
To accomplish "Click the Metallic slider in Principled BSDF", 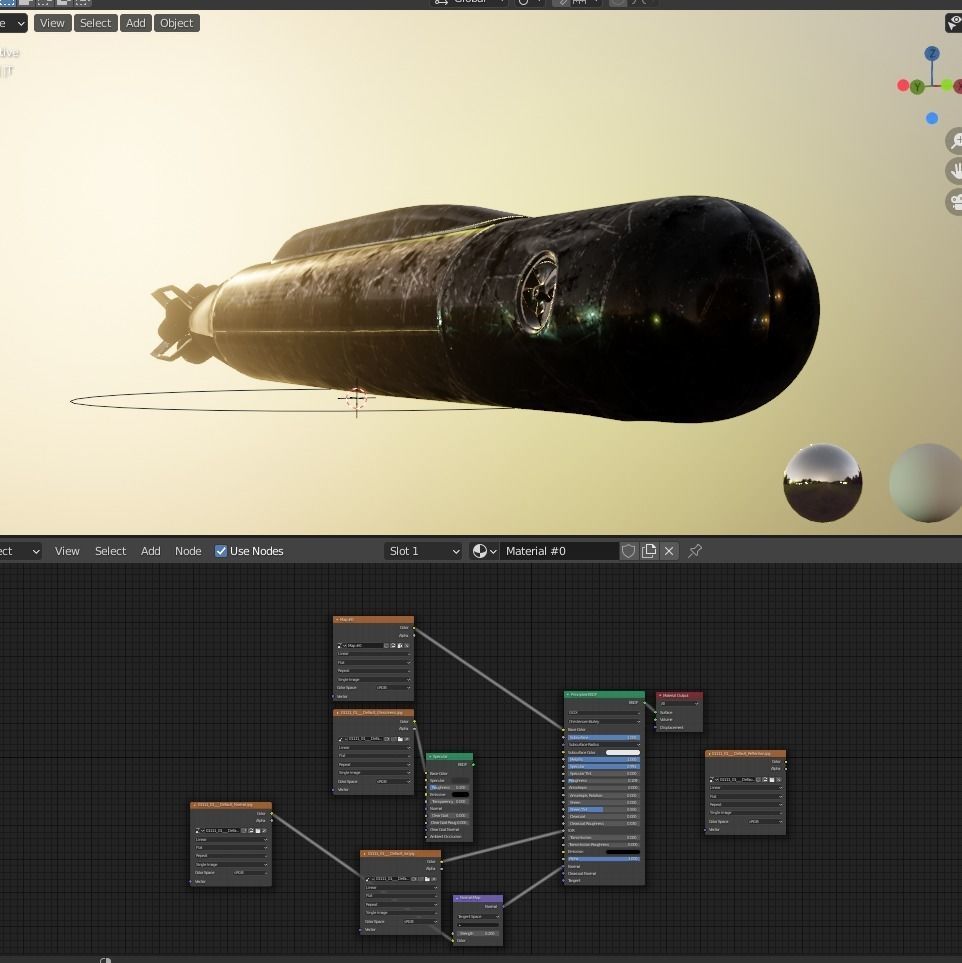I will point(604,760).
